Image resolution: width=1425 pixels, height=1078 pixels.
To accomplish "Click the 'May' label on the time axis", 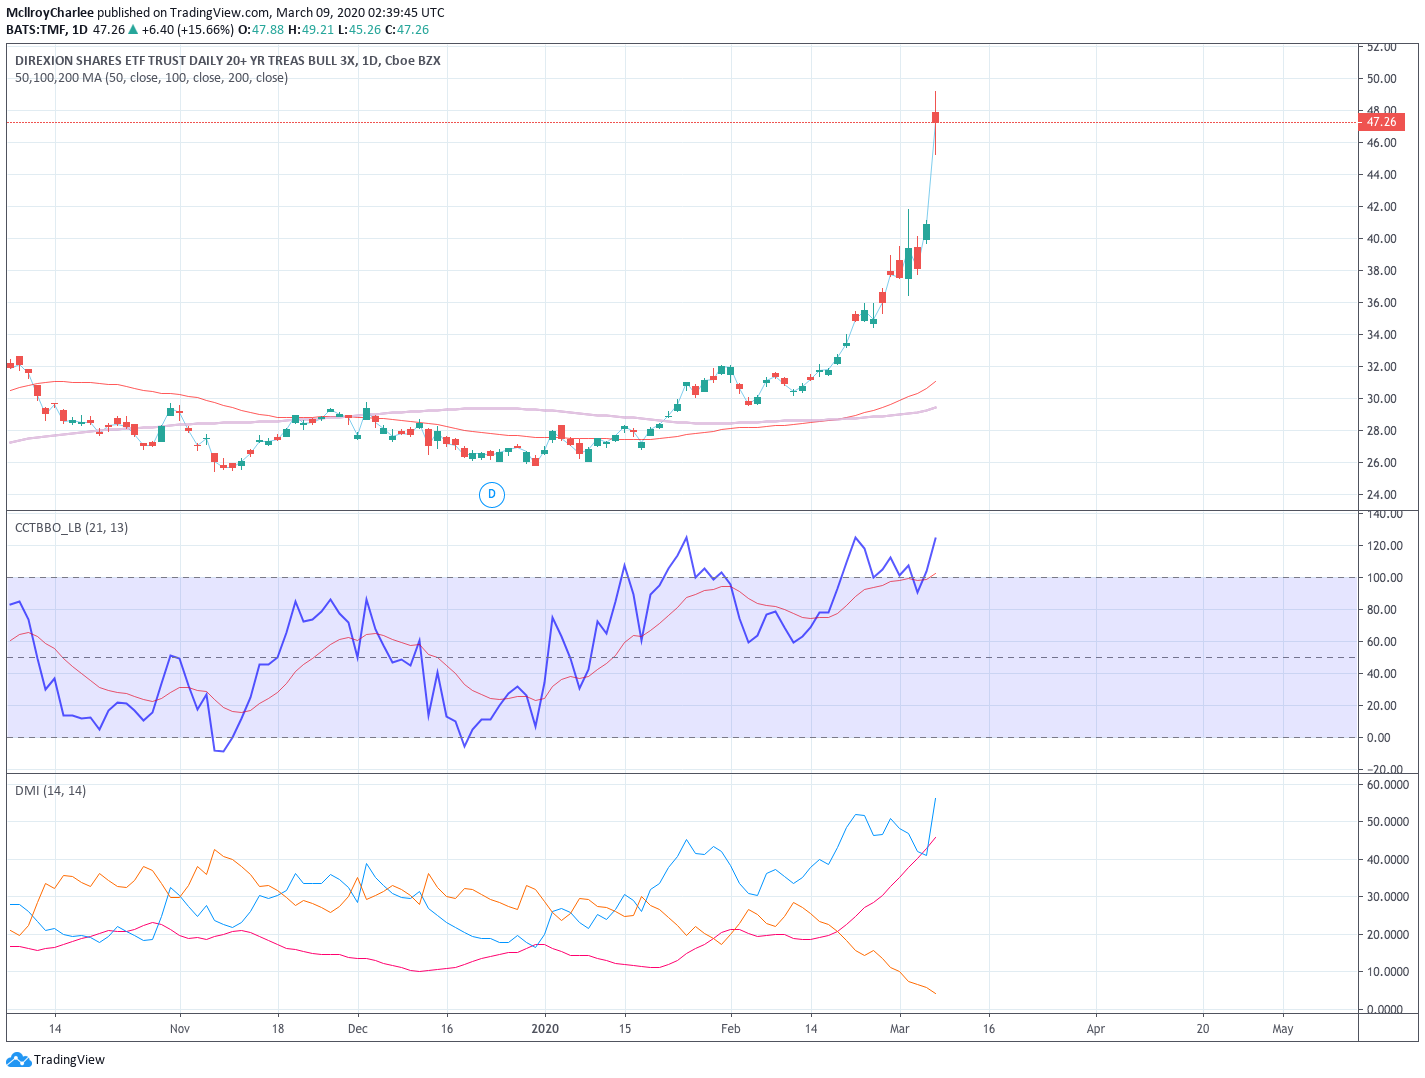I will [1283, 1028].
